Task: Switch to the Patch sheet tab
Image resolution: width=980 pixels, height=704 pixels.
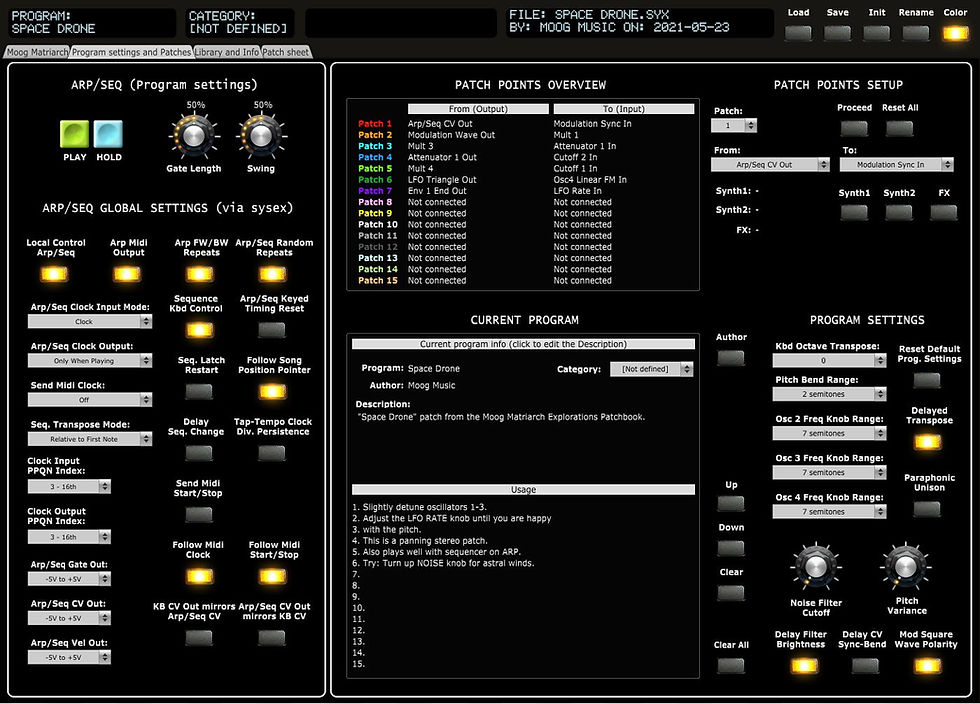Action: pyautogui.click(x=286, y=53)
